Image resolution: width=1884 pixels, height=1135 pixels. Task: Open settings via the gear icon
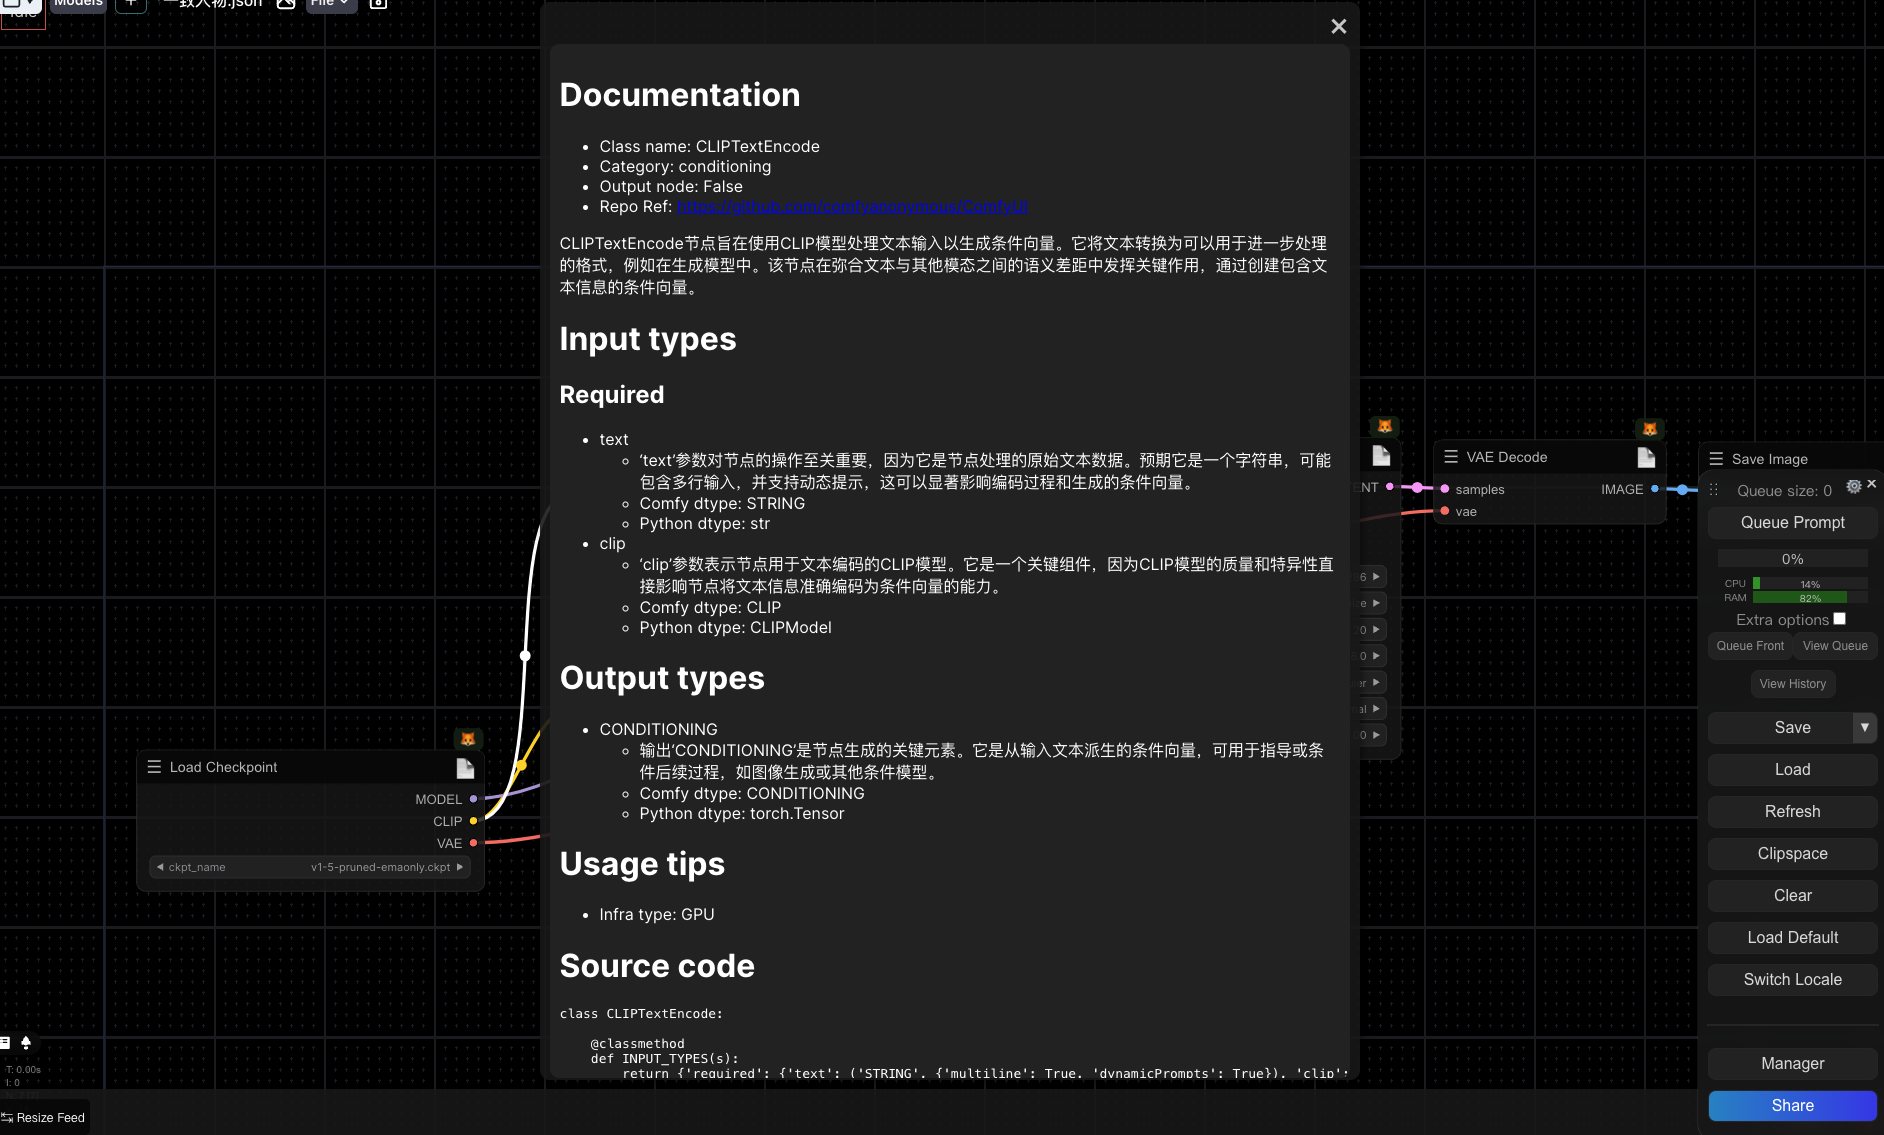click(x=1853, y=486)
